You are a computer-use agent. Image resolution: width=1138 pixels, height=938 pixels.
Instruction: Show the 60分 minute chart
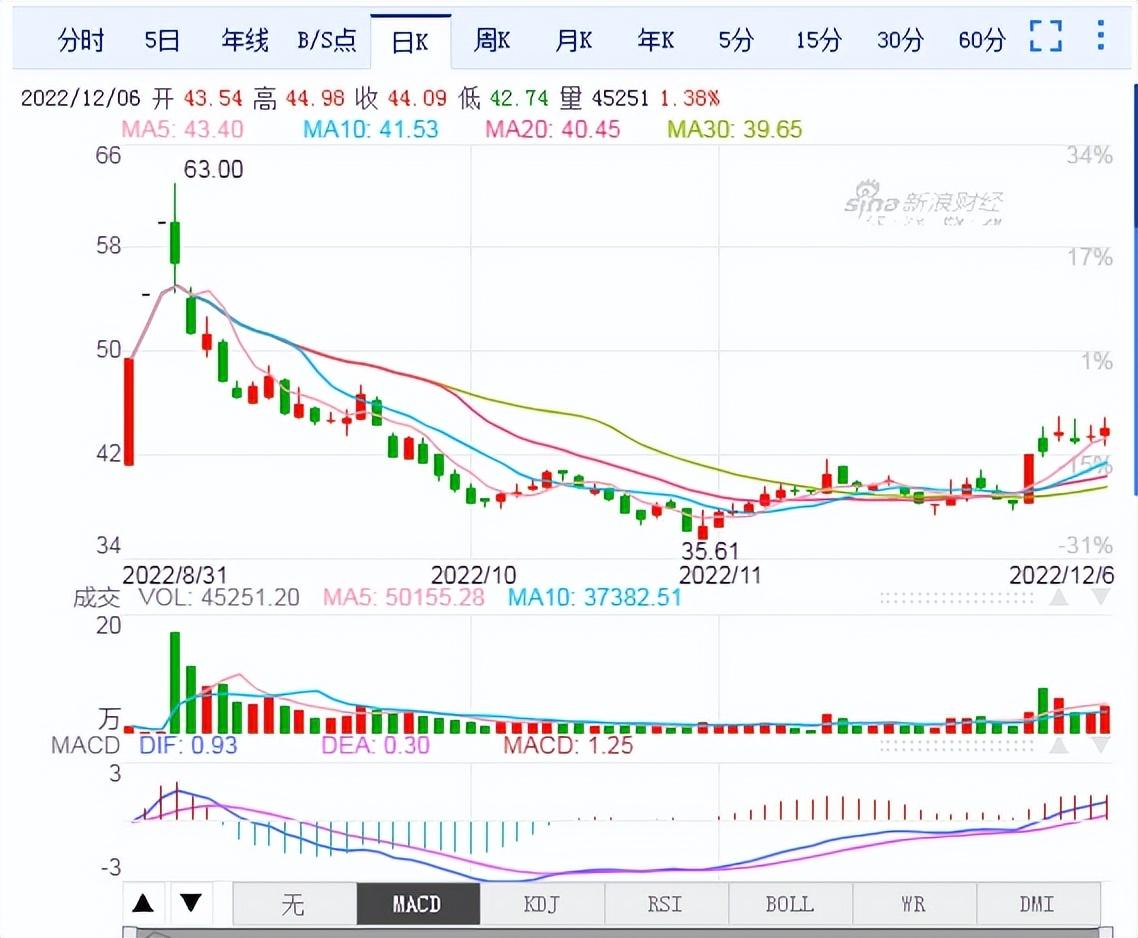[982, 40]
